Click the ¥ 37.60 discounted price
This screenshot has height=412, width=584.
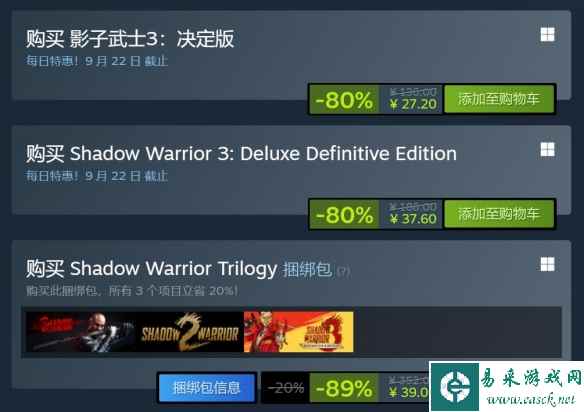[x=413, y=219]
